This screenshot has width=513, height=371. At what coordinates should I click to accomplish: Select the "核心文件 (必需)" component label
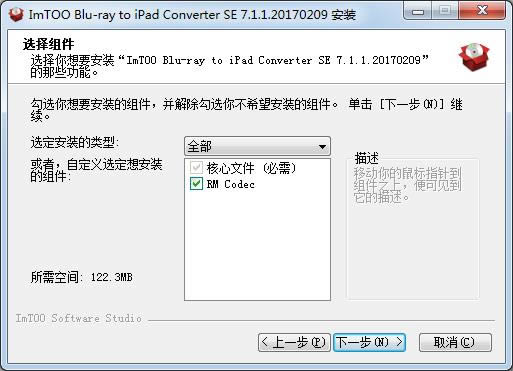pos(251,168)
